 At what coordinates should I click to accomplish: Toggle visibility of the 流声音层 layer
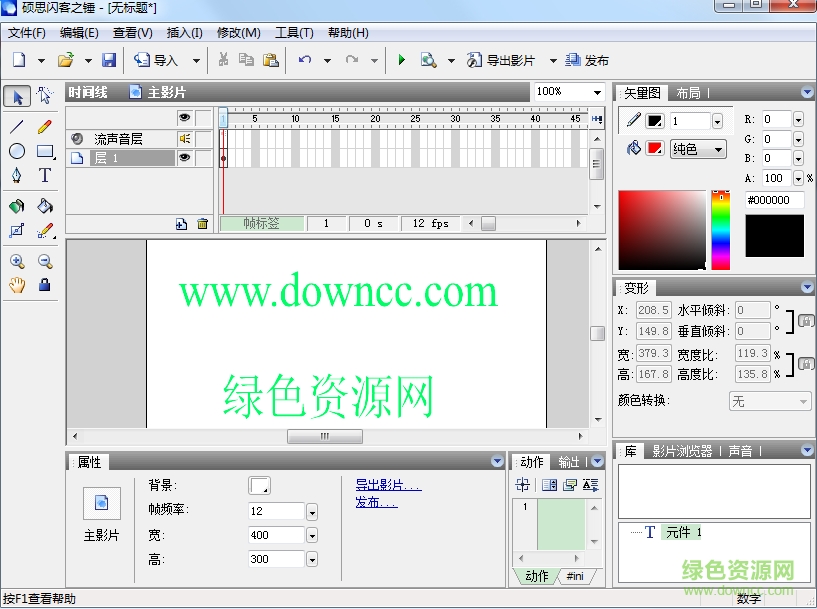pos(184,138)
